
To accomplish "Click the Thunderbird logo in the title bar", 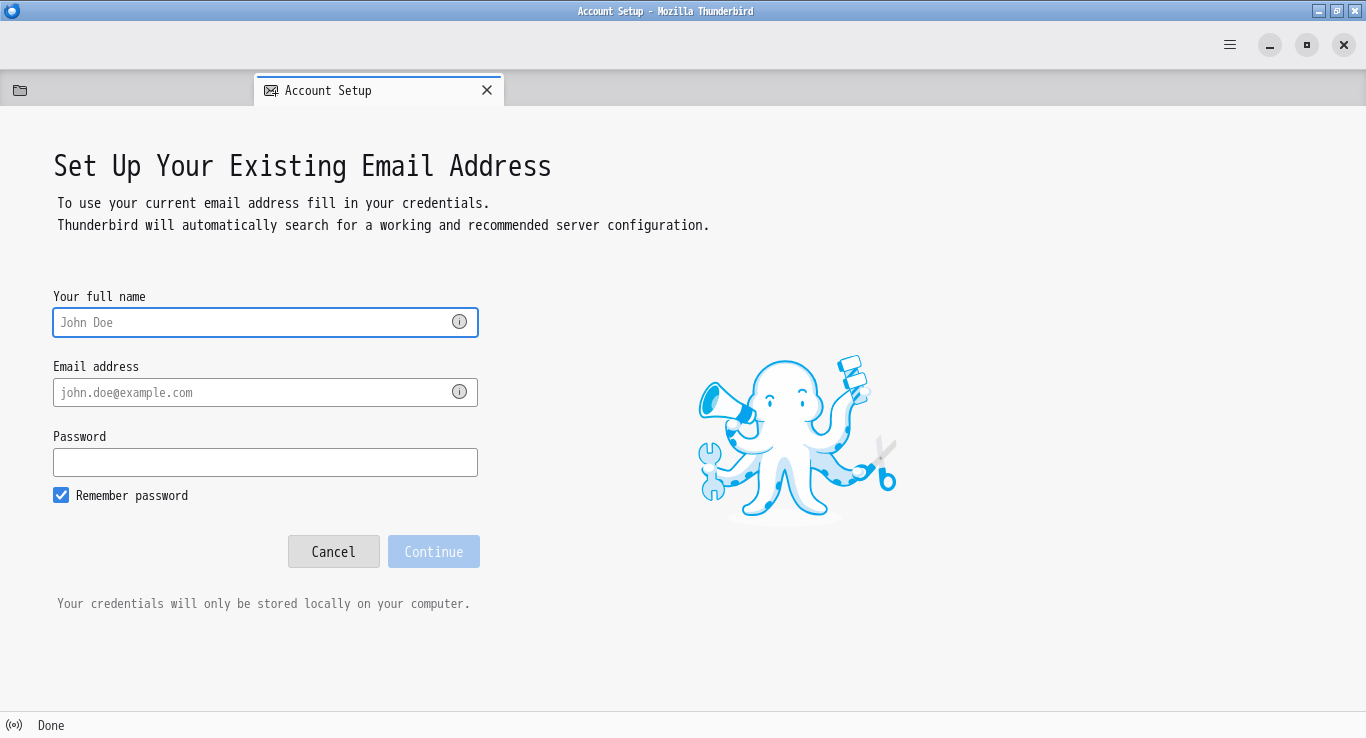I will pos(10,11).
